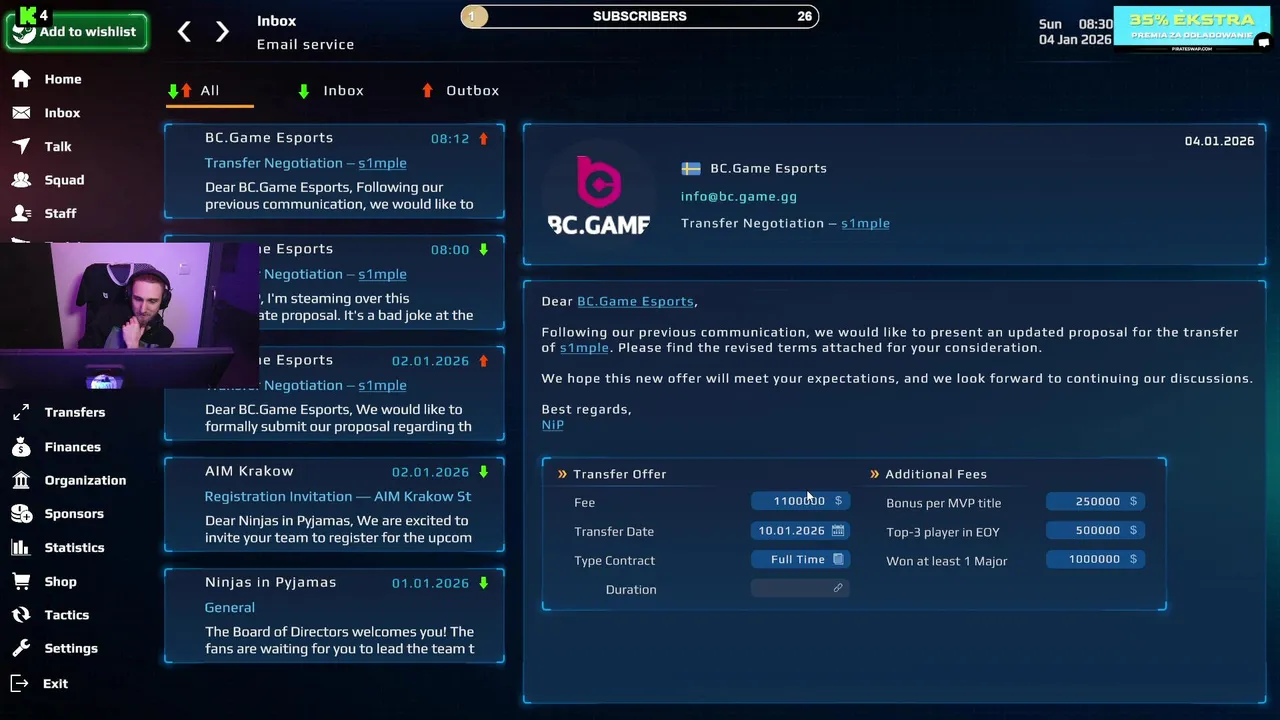
Task: Click the calendar icon in Transfer Date
Action: click(x=838, y=530)
